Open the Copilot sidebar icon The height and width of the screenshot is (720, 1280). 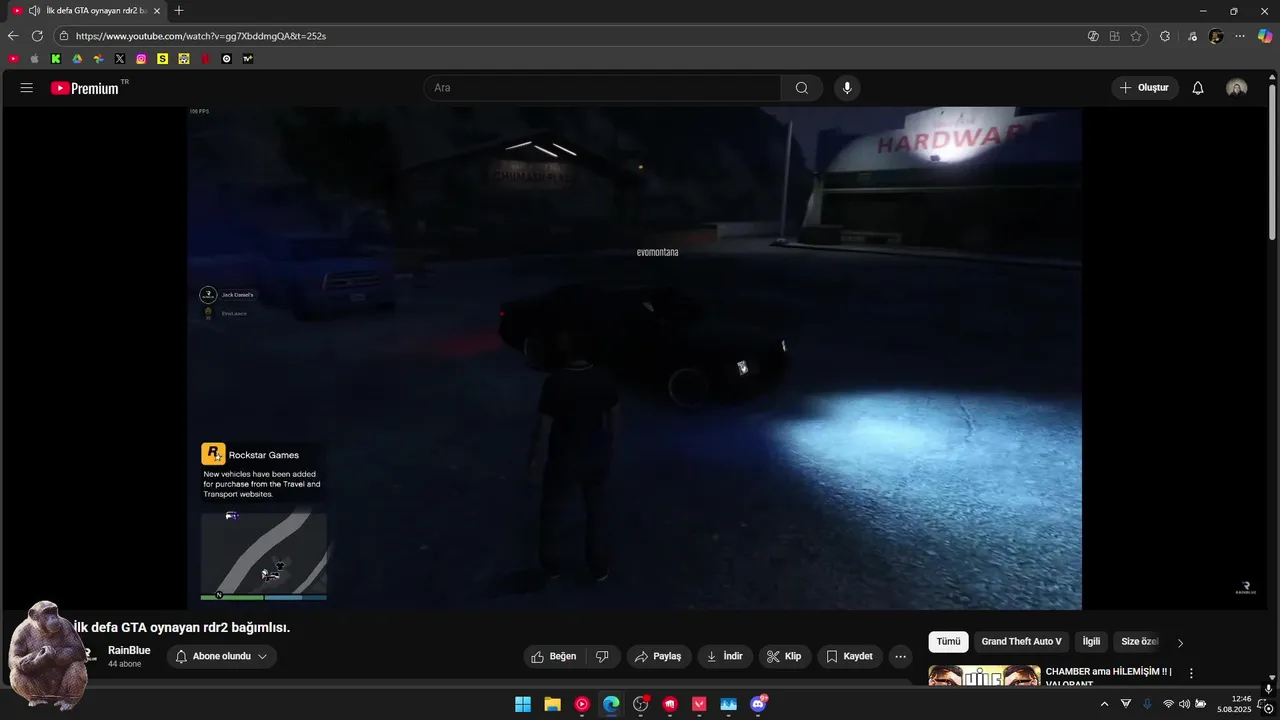point(1265,36)
